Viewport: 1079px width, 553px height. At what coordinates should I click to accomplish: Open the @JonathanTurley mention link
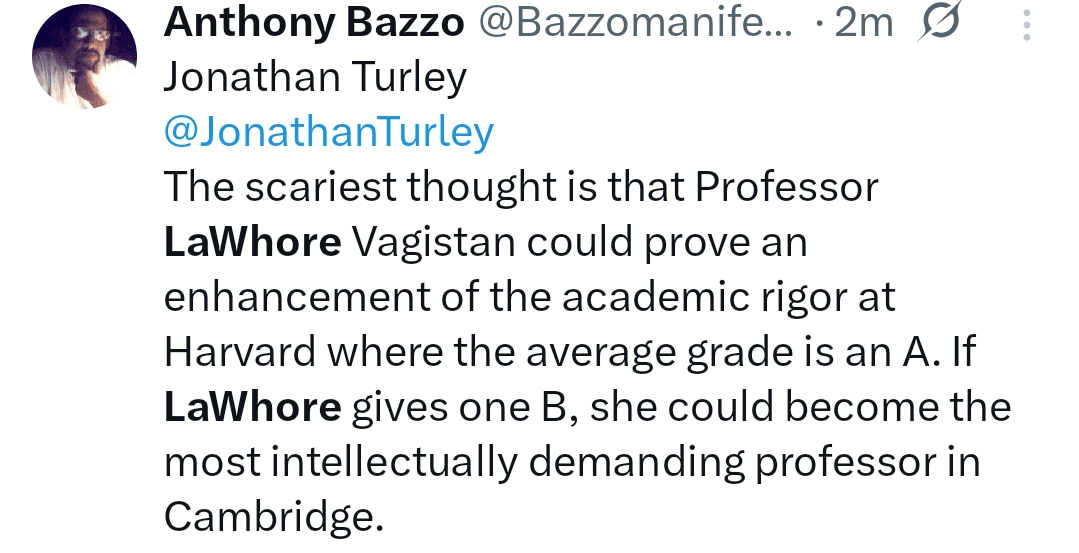click(x=329, y=132)
